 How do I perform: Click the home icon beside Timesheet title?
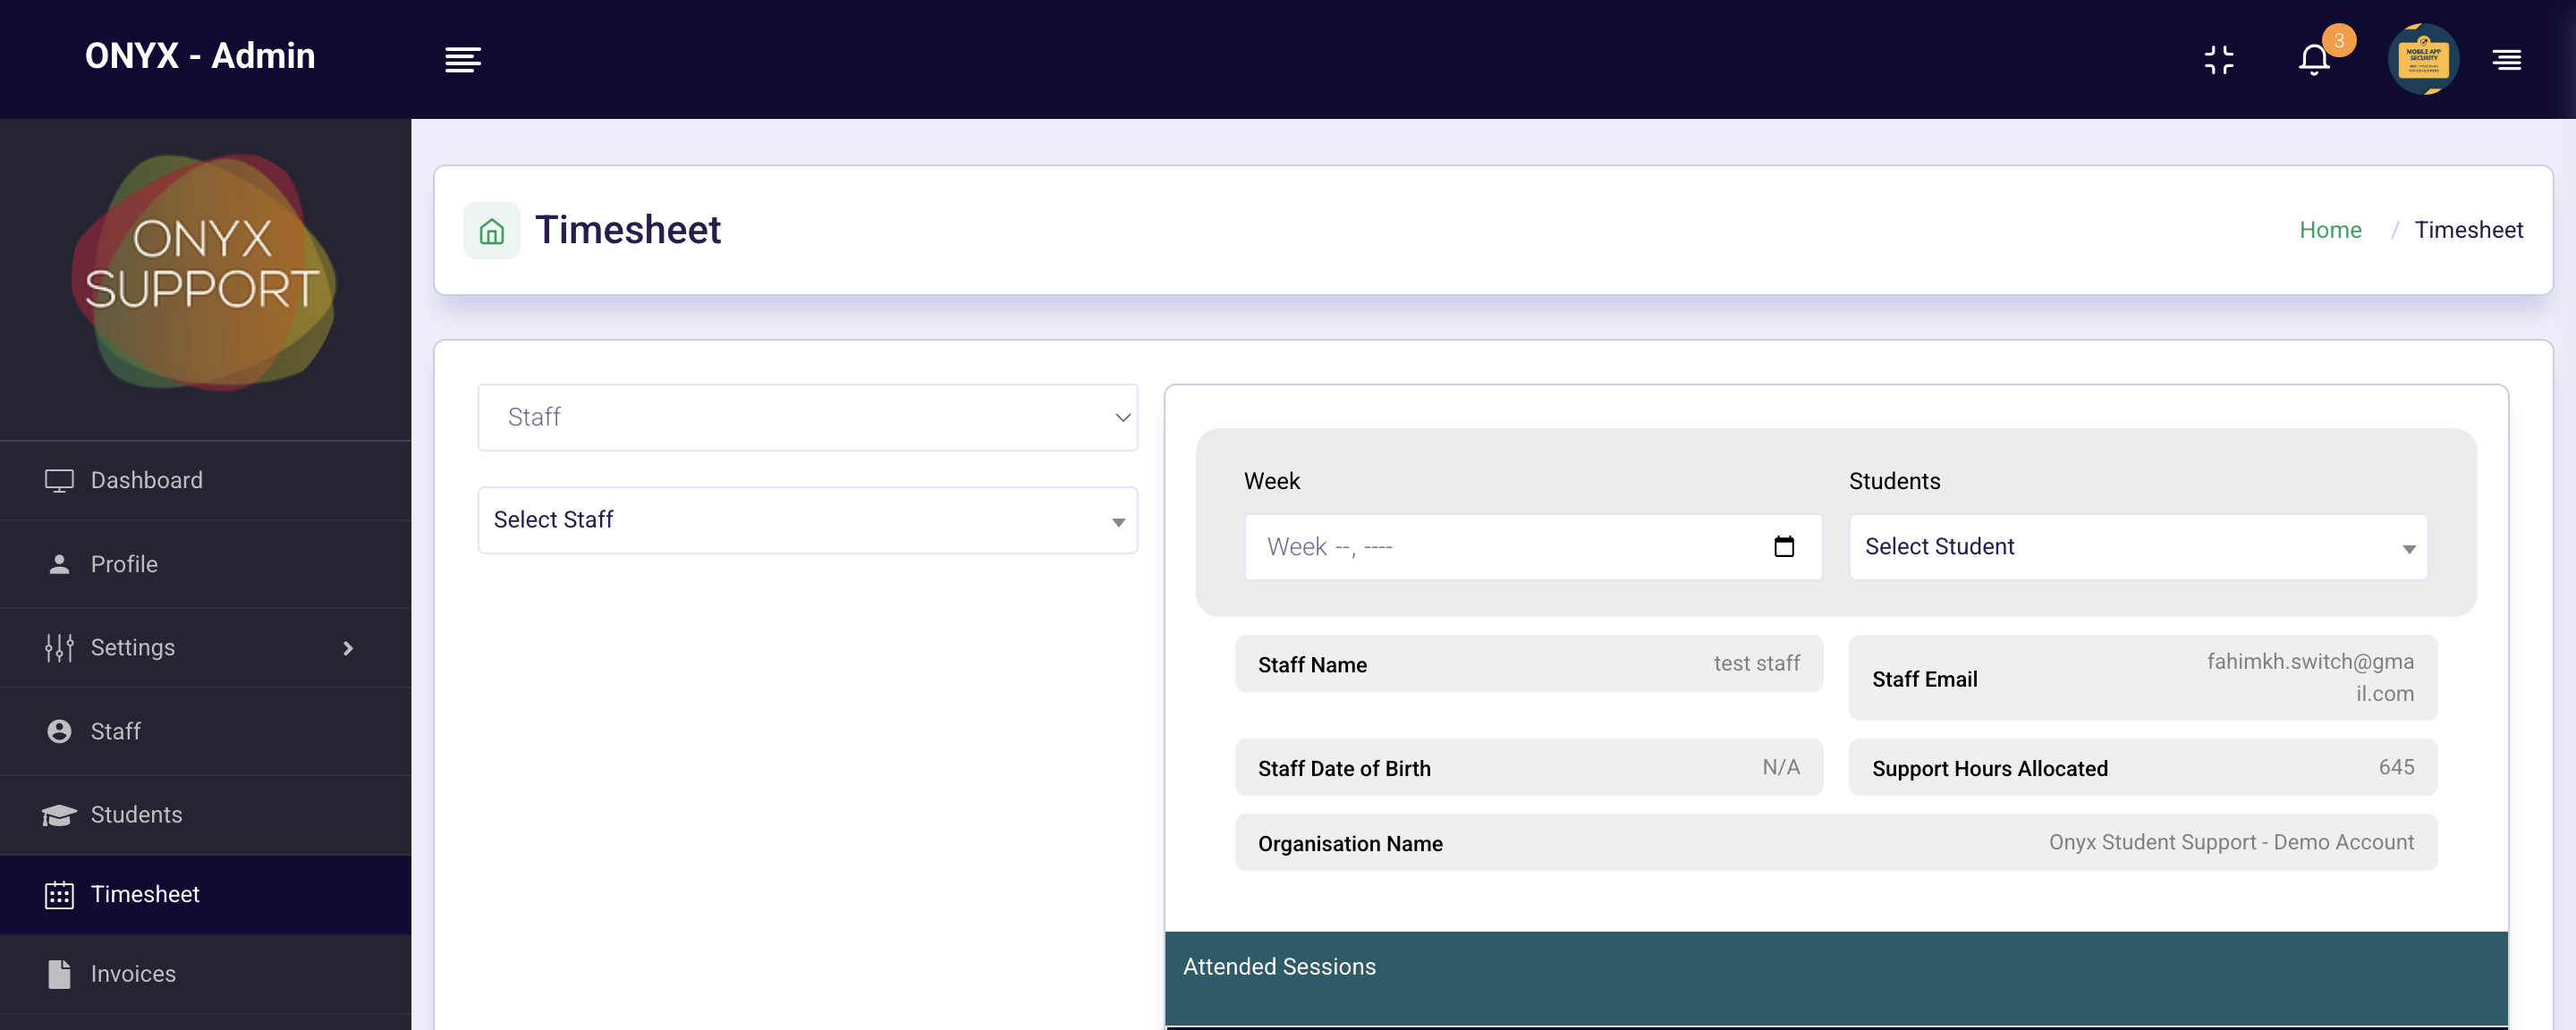click(492, 230)
